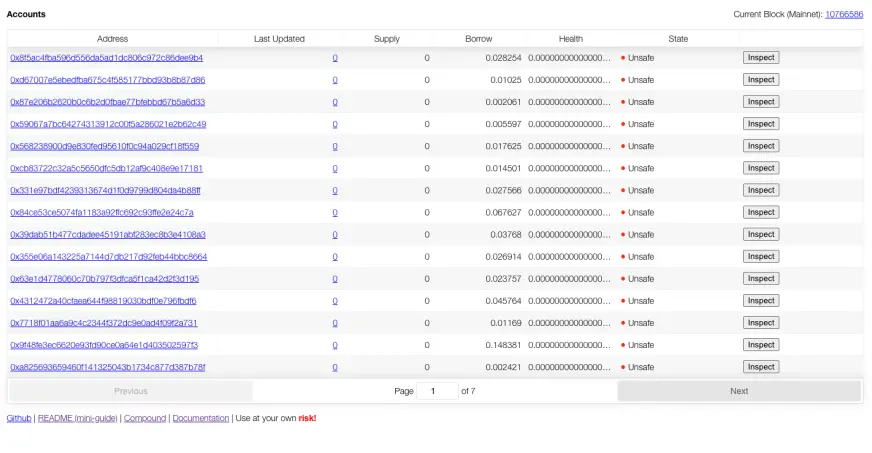Viewport: 872px width, 453px height.
Task: Inspect the account with borrow 0.023757
Action: [x=761, y=278]
